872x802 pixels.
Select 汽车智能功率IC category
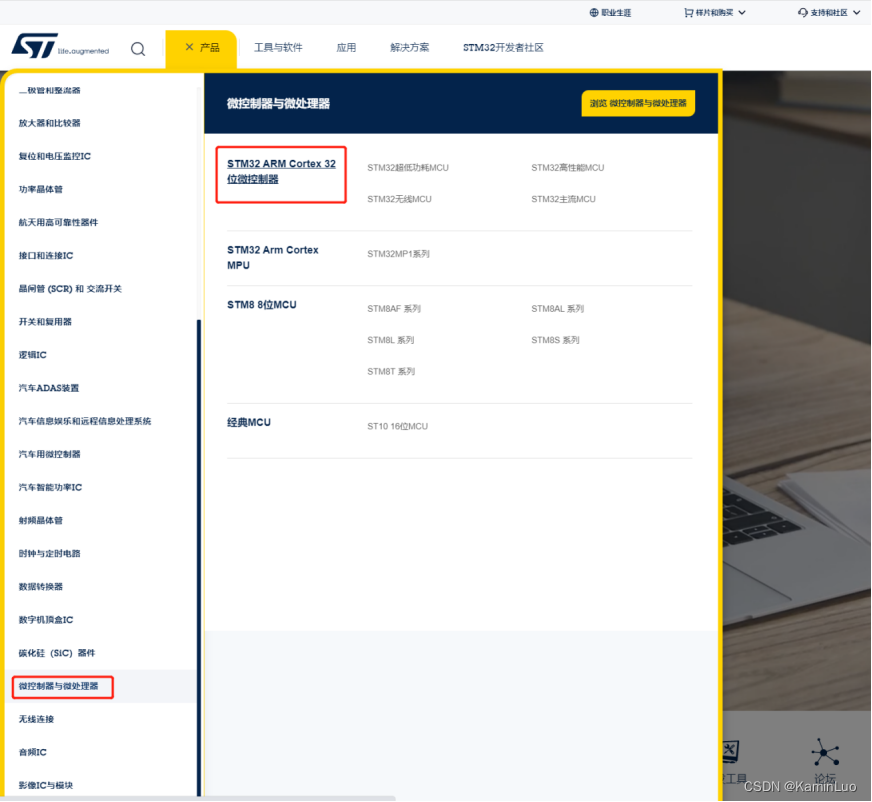50,487
